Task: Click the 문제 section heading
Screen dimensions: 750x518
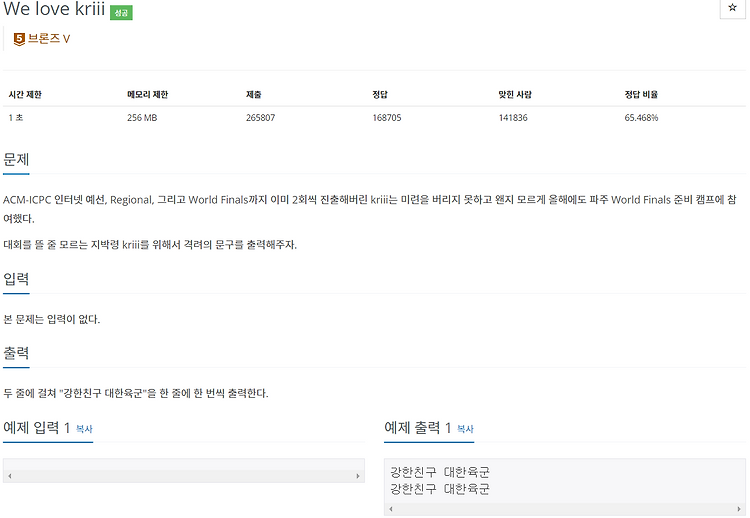Action: point(16,159)
